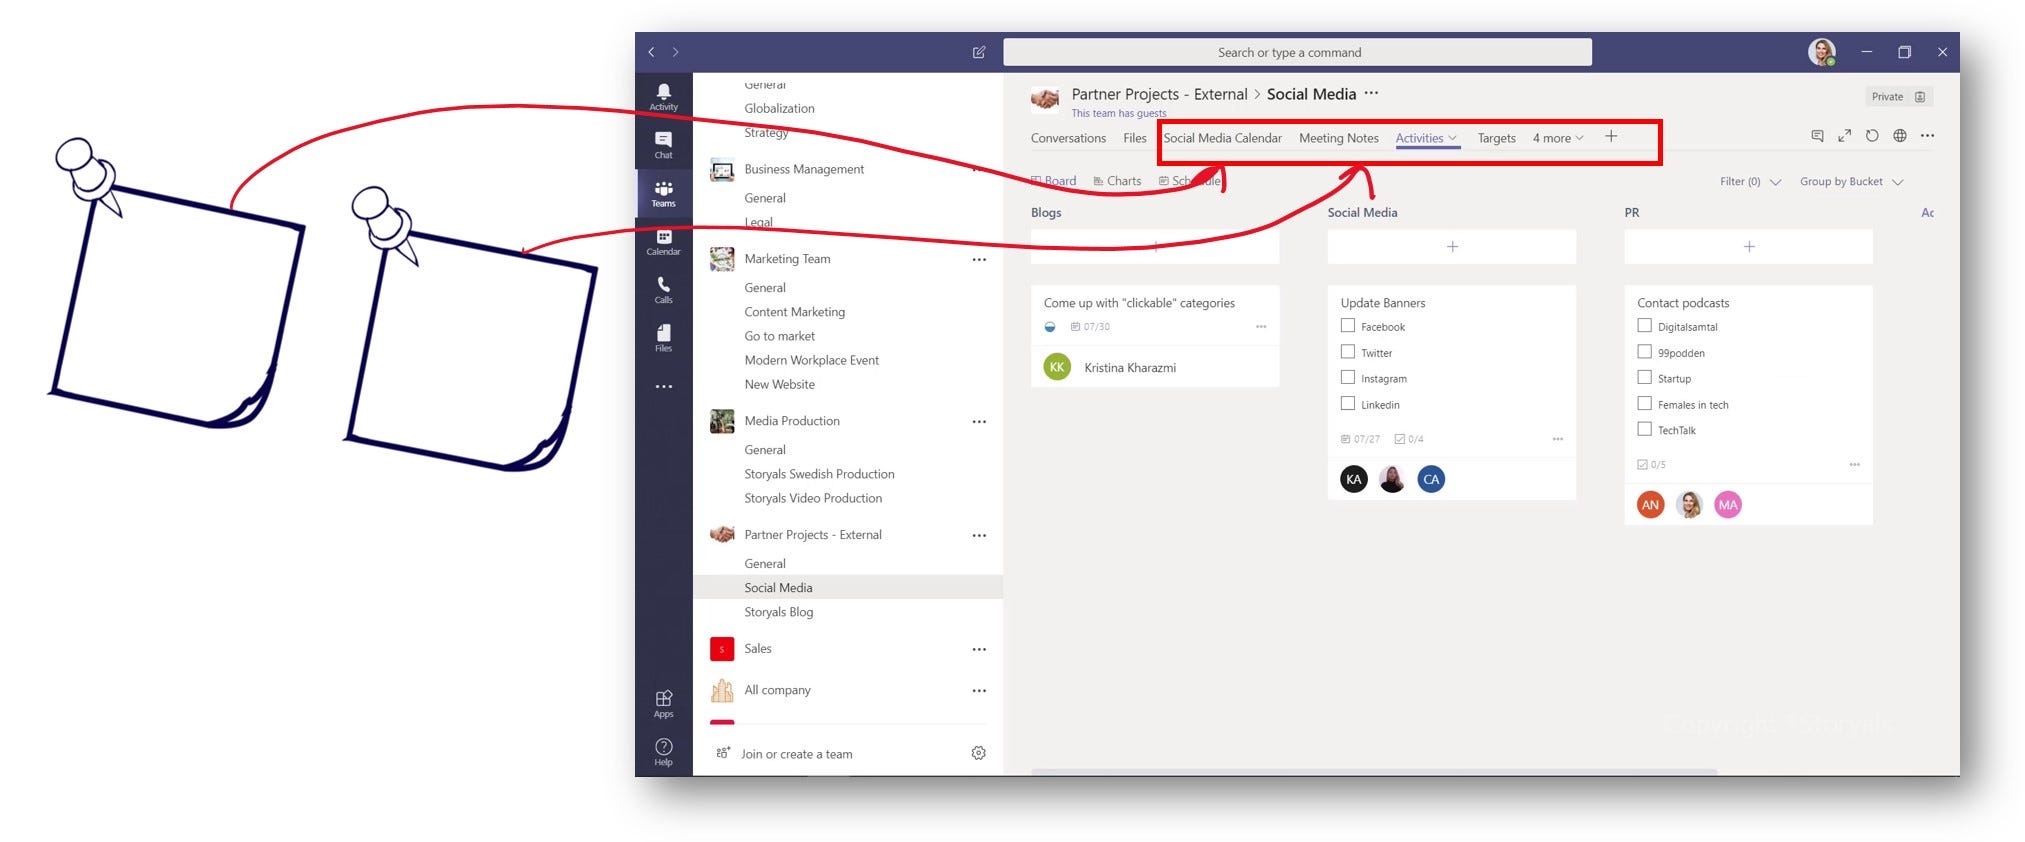Open the Filter (0) dropdown

click(x=1750, y=182)
